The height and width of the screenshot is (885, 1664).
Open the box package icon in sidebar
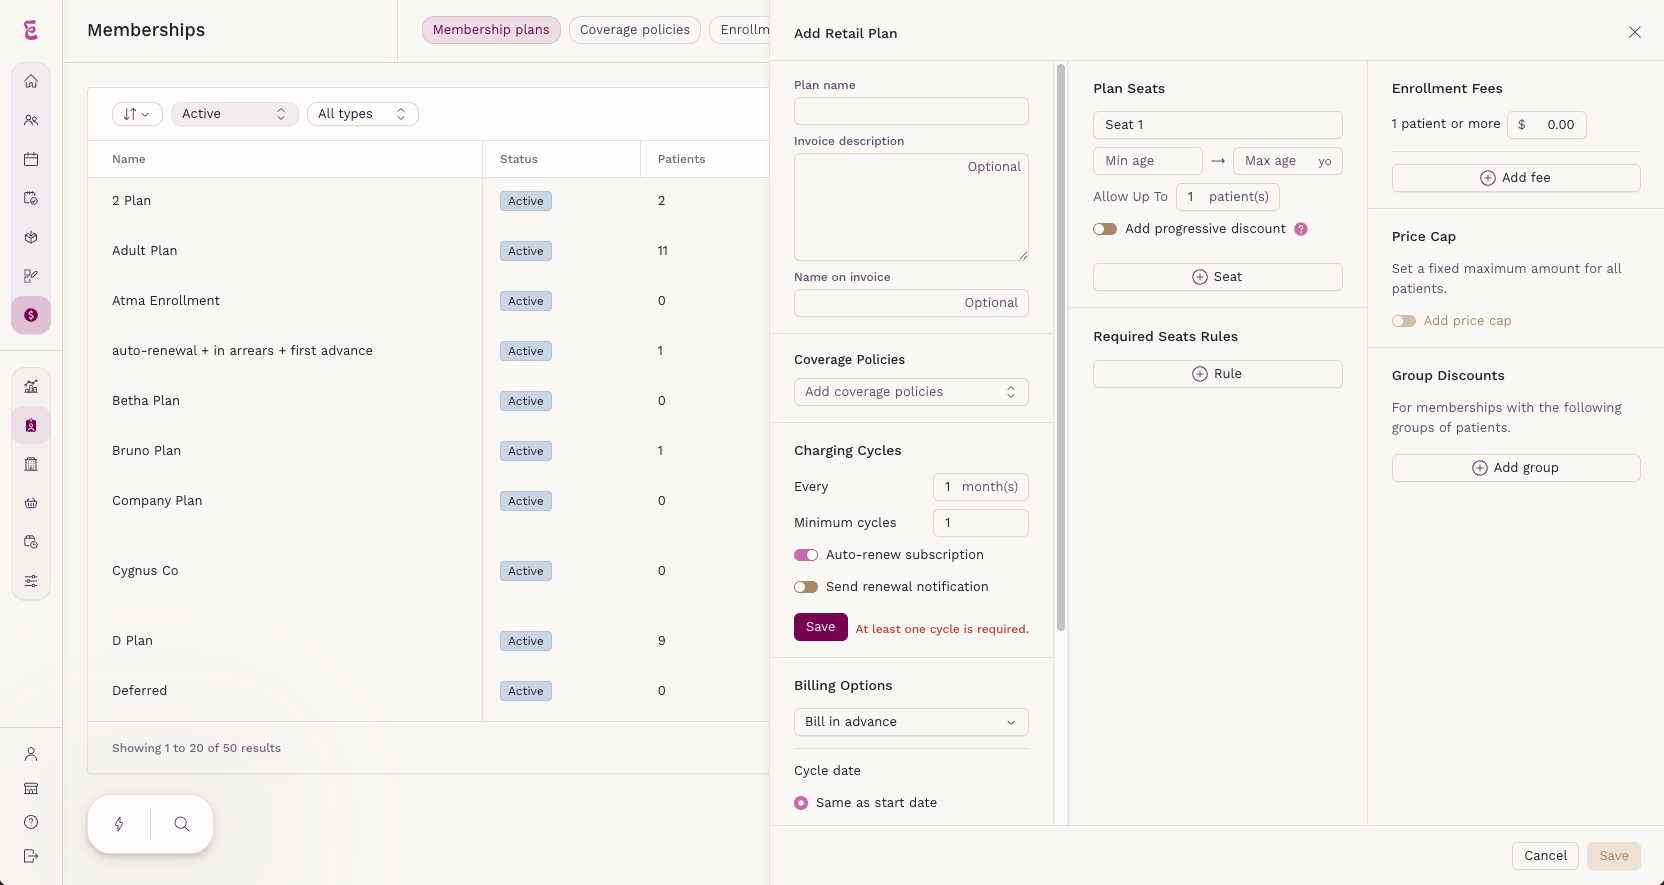point(31,237)
